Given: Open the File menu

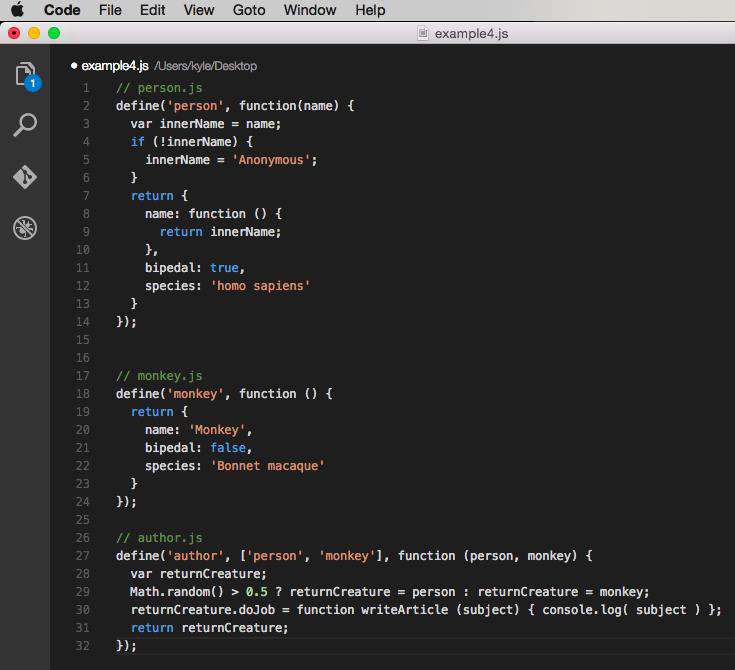Looking at the screenshot, I should tap(110, 10).
